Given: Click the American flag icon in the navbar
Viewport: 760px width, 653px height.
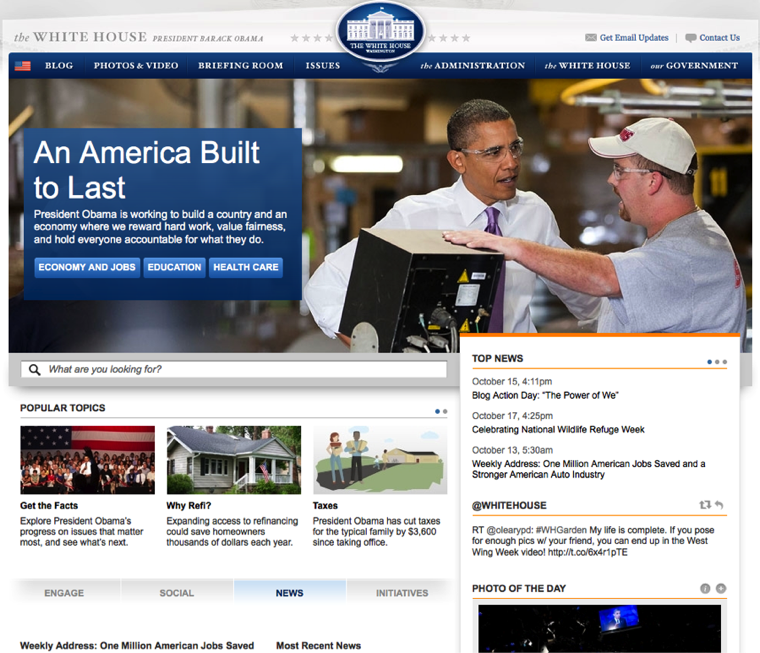Looking at the screenshot, I should click(22, 66).
